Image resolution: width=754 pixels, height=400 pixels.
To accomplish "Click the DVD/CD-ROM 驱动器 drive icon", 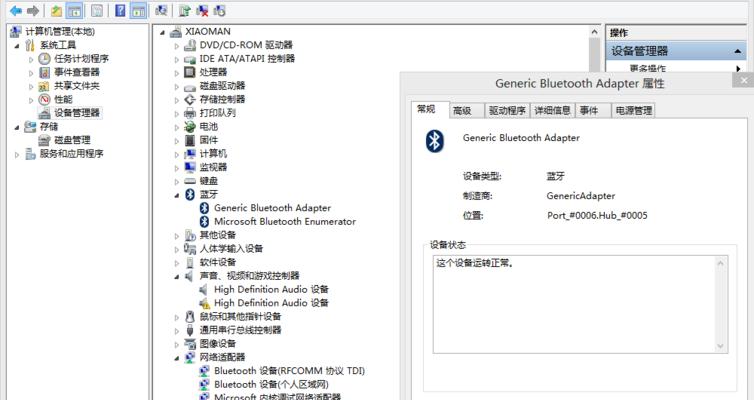I will click(x=190, y=45).
